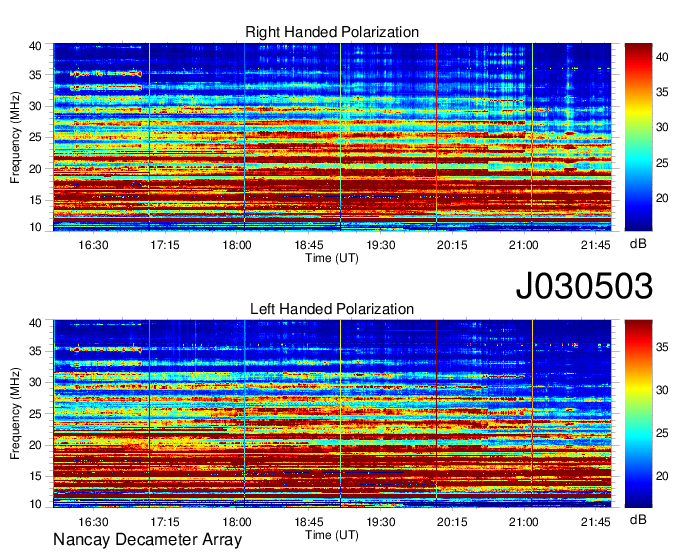The width and height of the screenshot is (680, 552).
Task: Click the "dB" label of the Right Handed colorbar
Action: click(x=638, y=244)
